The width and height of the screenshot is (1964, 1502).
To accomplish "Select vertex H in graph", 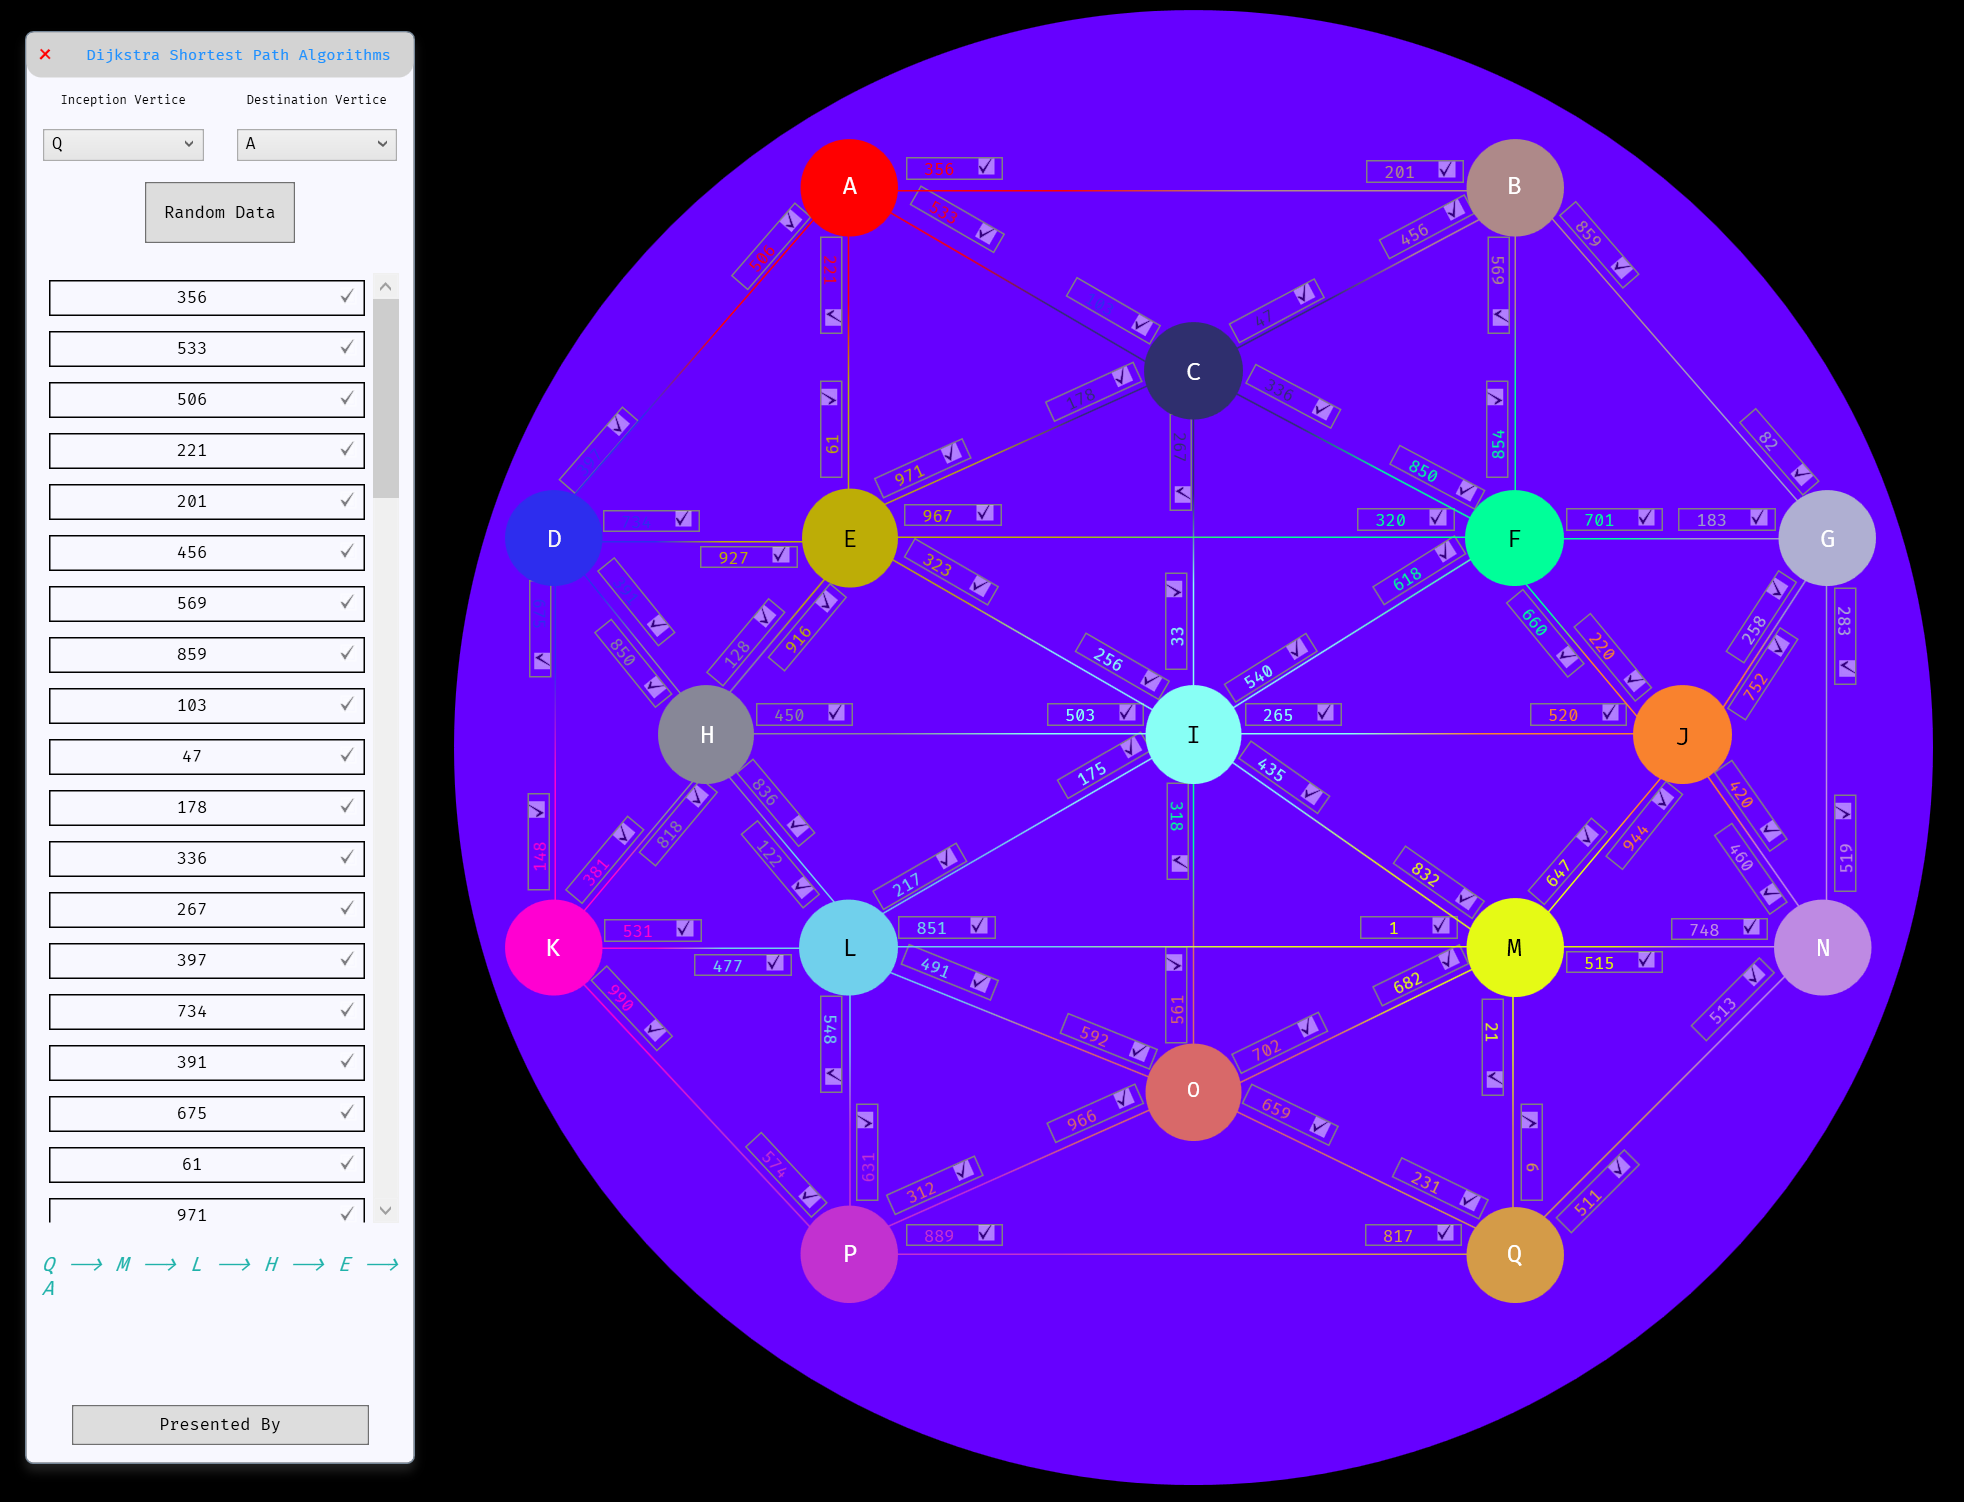I will (706, 734).
